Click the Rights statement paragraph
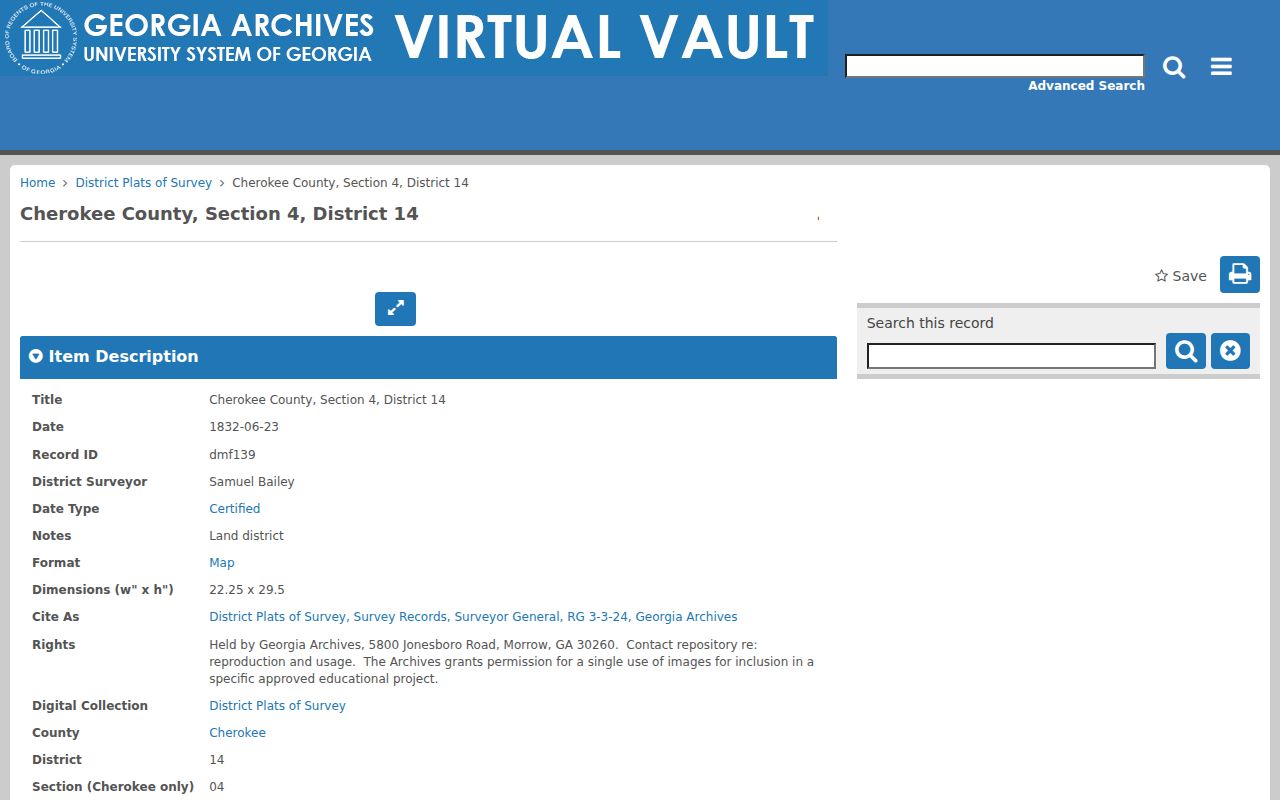The height and width of the screenshot is (800, 1280). click(512, 662)
